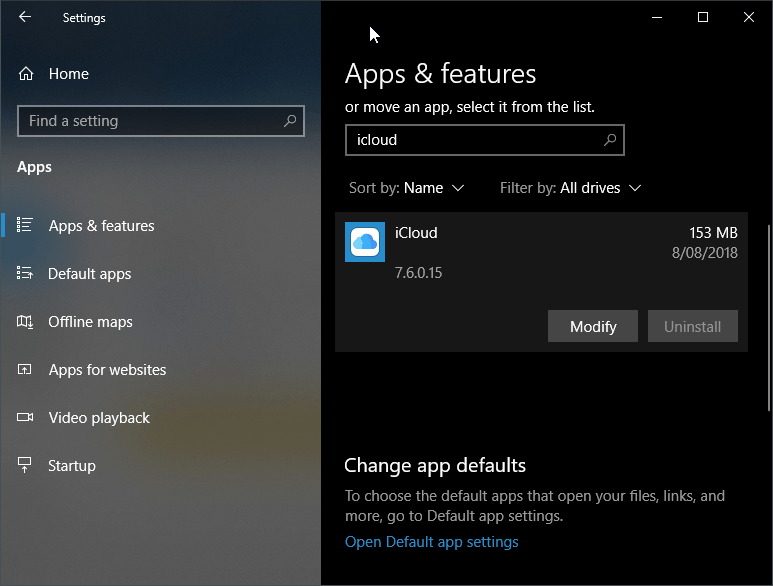Open the Sort by Name dropdown
The width and height of the screenshot is (773, 586).
(406, 188)
